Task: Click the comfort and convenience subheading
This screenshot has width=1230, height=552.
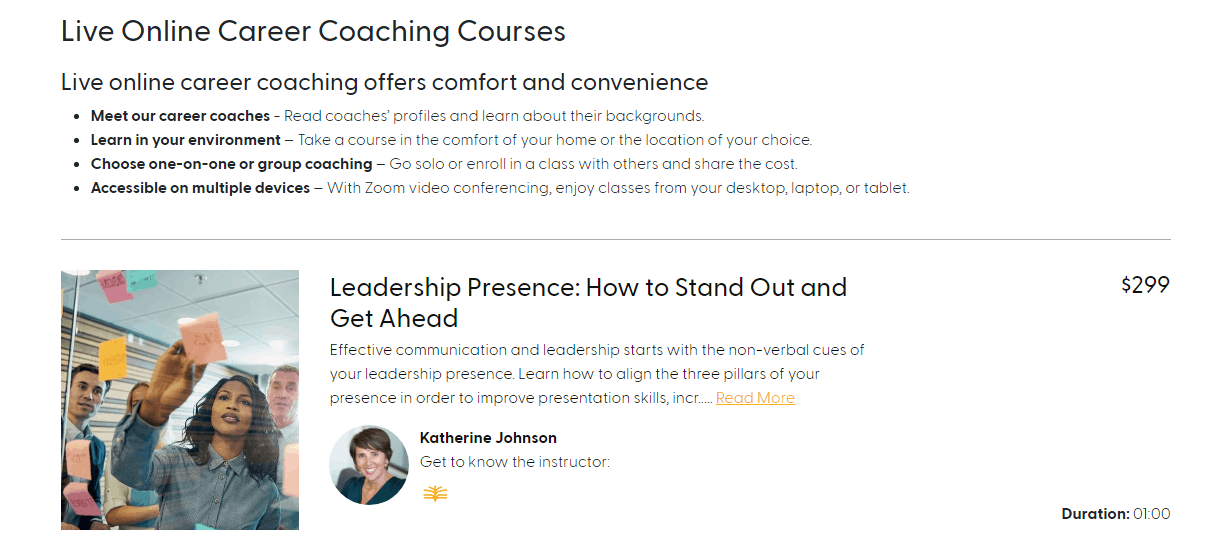Action: 384,82
